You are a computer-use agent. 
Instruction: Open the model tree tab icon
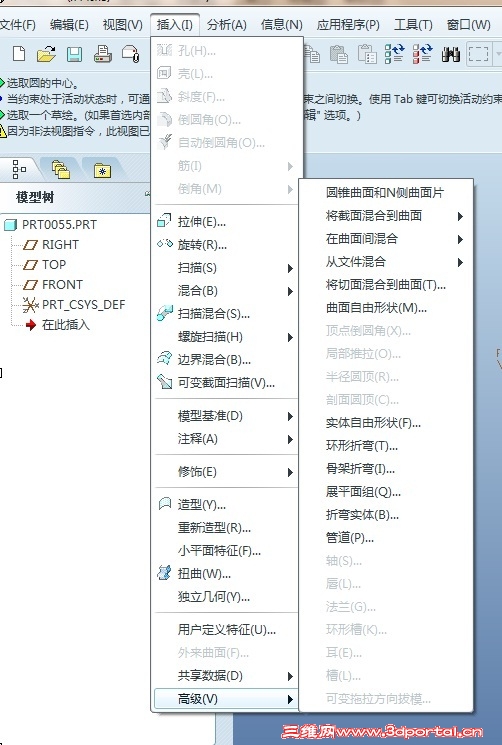coord(19,169)
